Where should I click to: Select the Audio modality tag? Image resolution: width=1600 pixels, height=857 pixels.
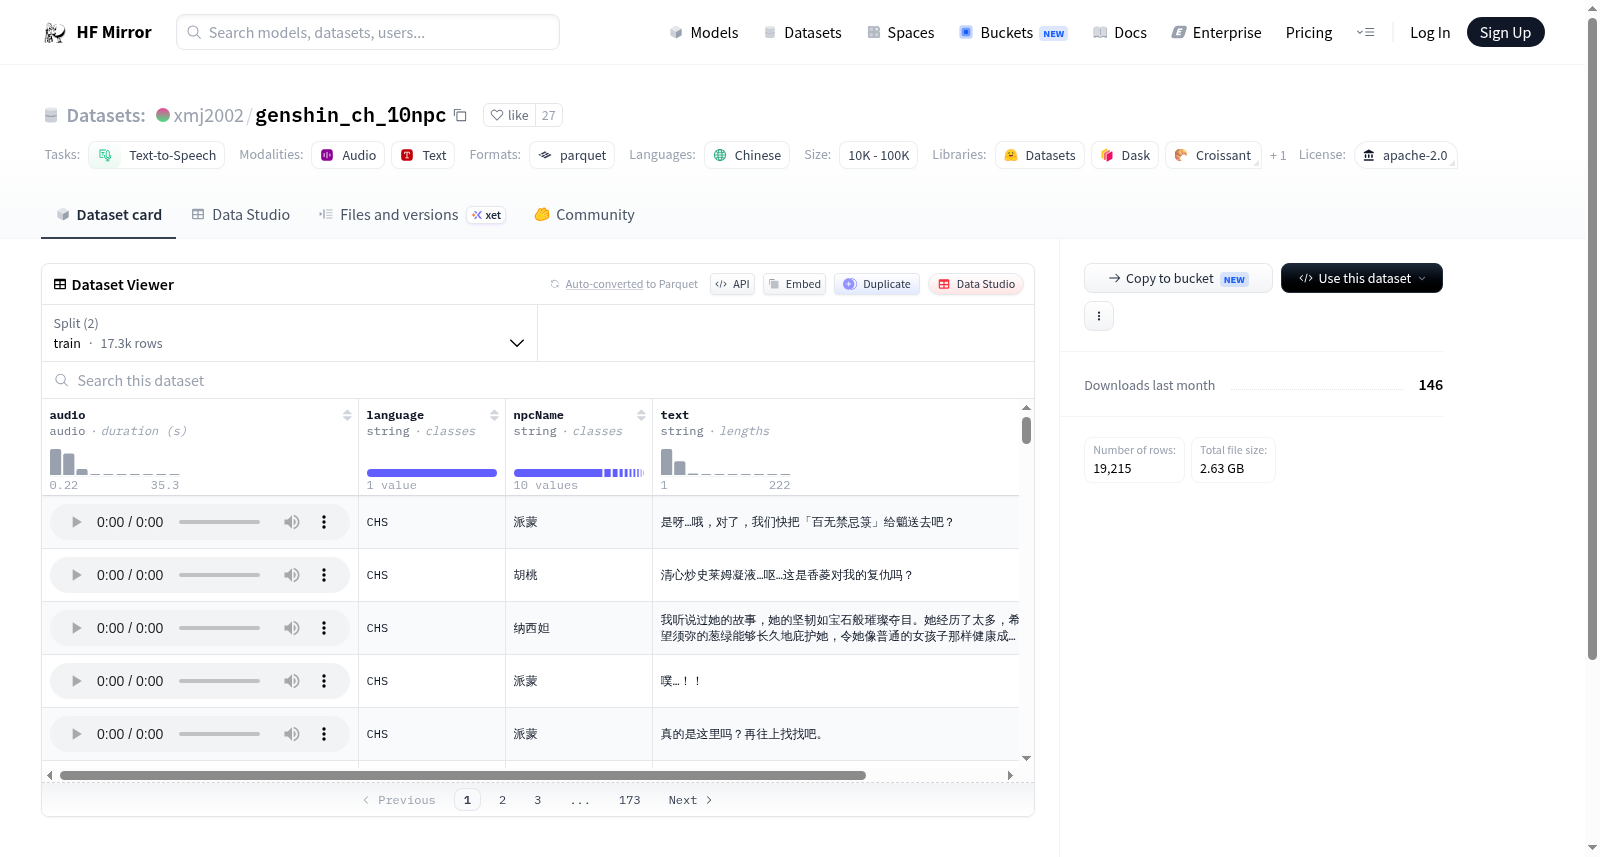(348, 156)
